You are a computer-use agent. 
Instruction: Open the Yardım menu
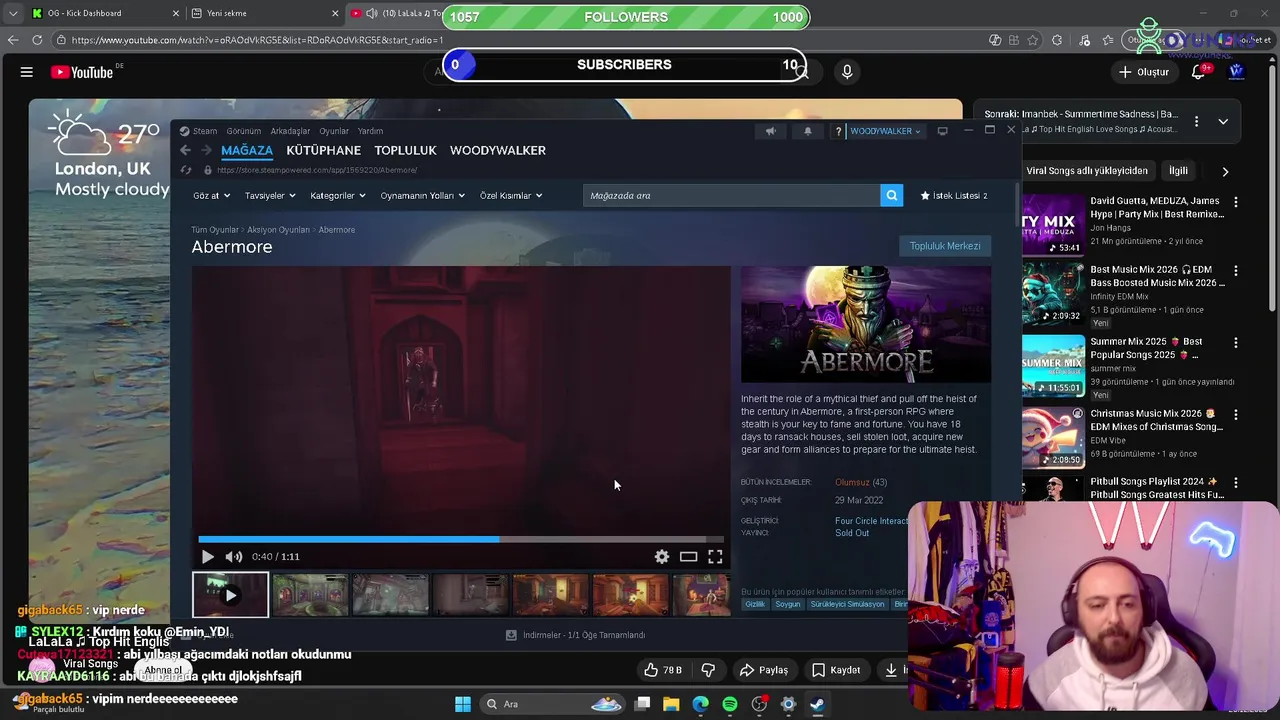click(370, 131)
